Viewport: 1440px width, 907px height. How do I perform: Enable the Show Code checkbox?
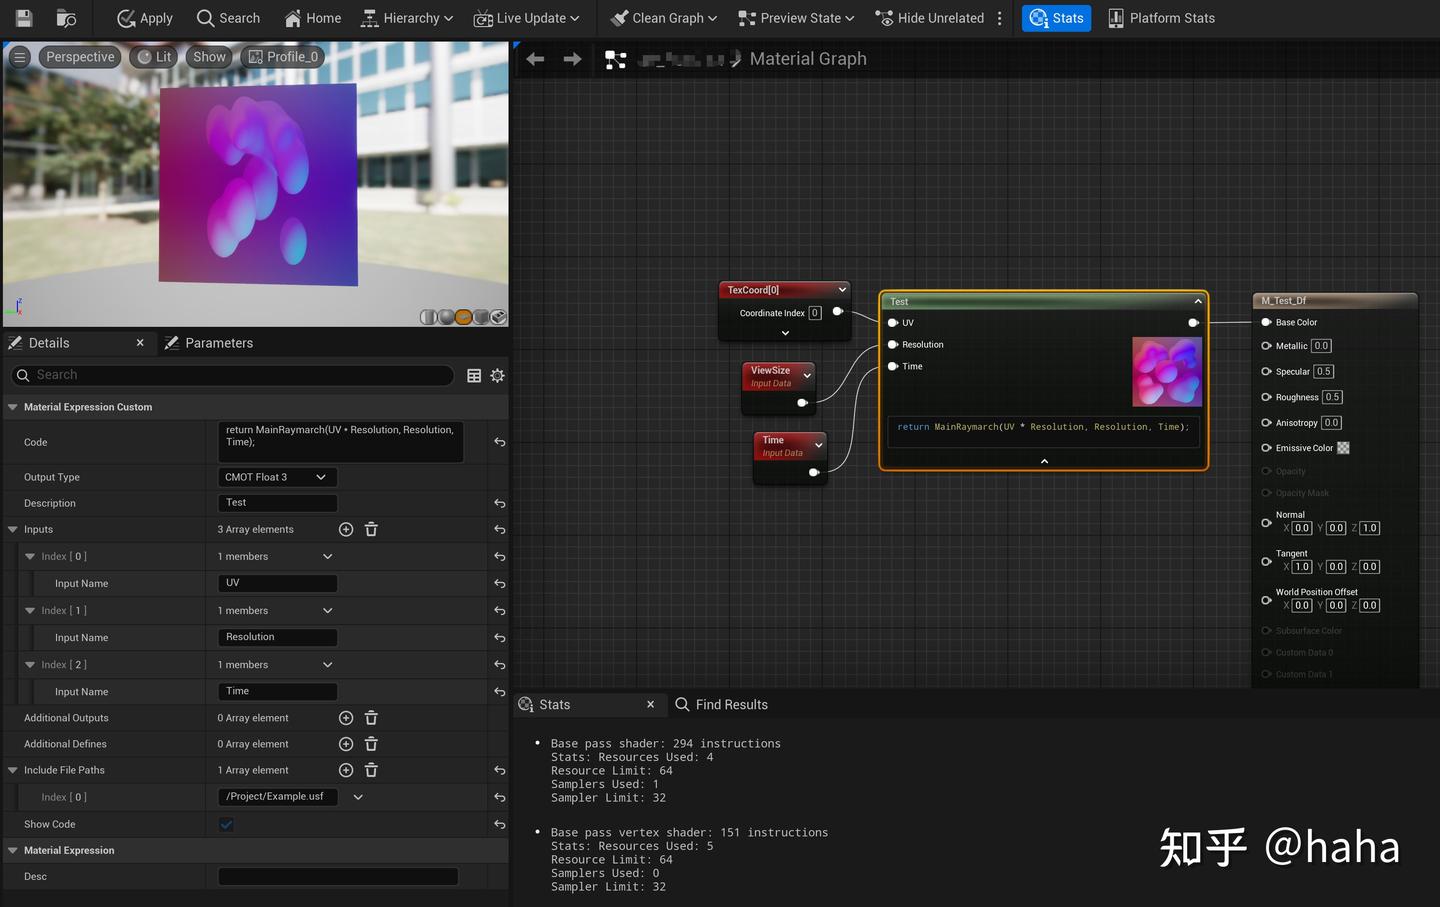pos(226,824)
